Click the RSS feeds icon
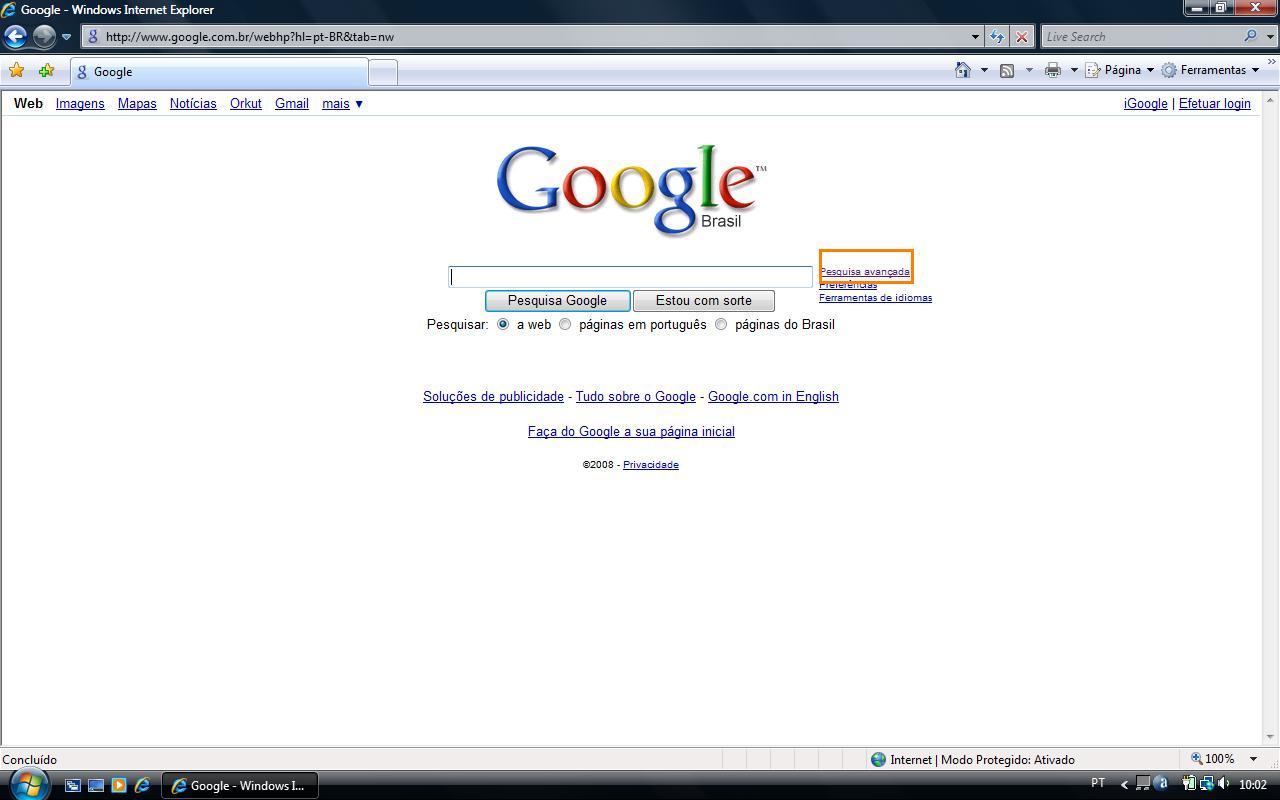 coord(1007,70)
